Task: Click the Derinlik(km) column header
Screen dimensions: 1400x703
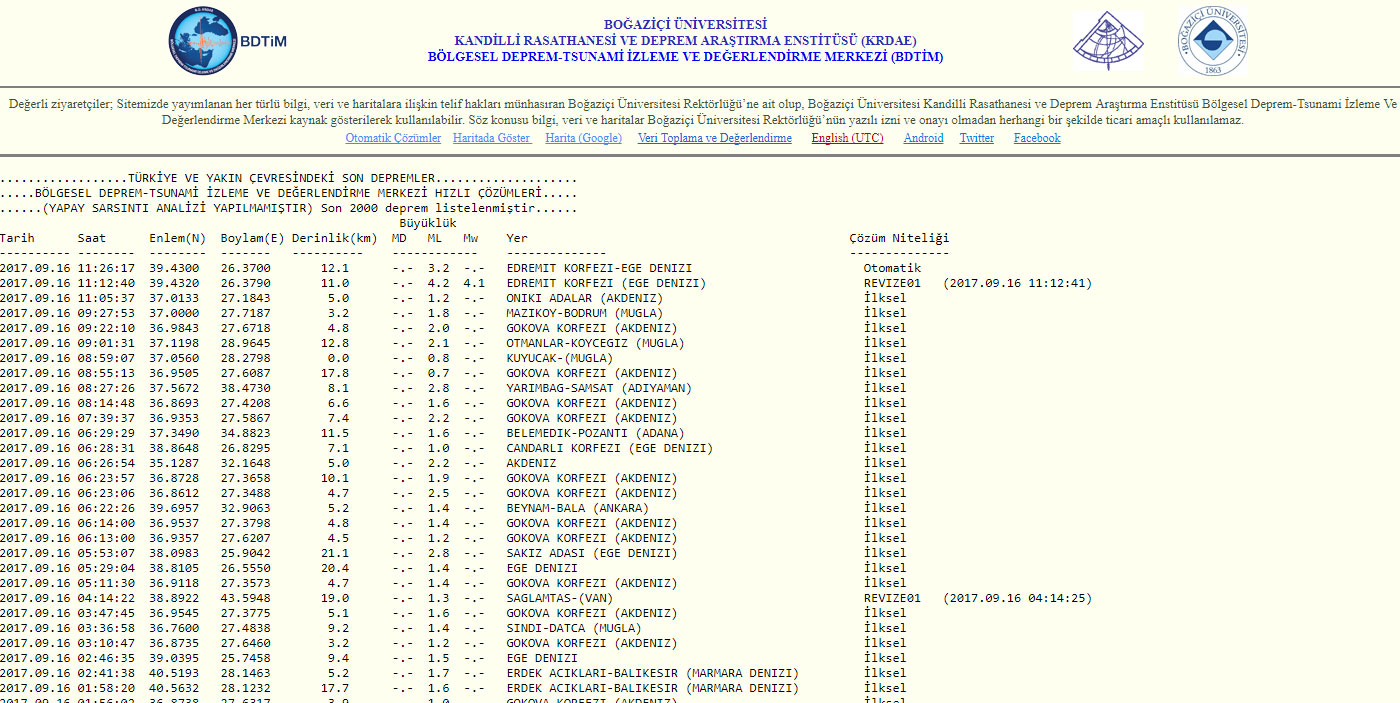Action: tap(335, 238)
